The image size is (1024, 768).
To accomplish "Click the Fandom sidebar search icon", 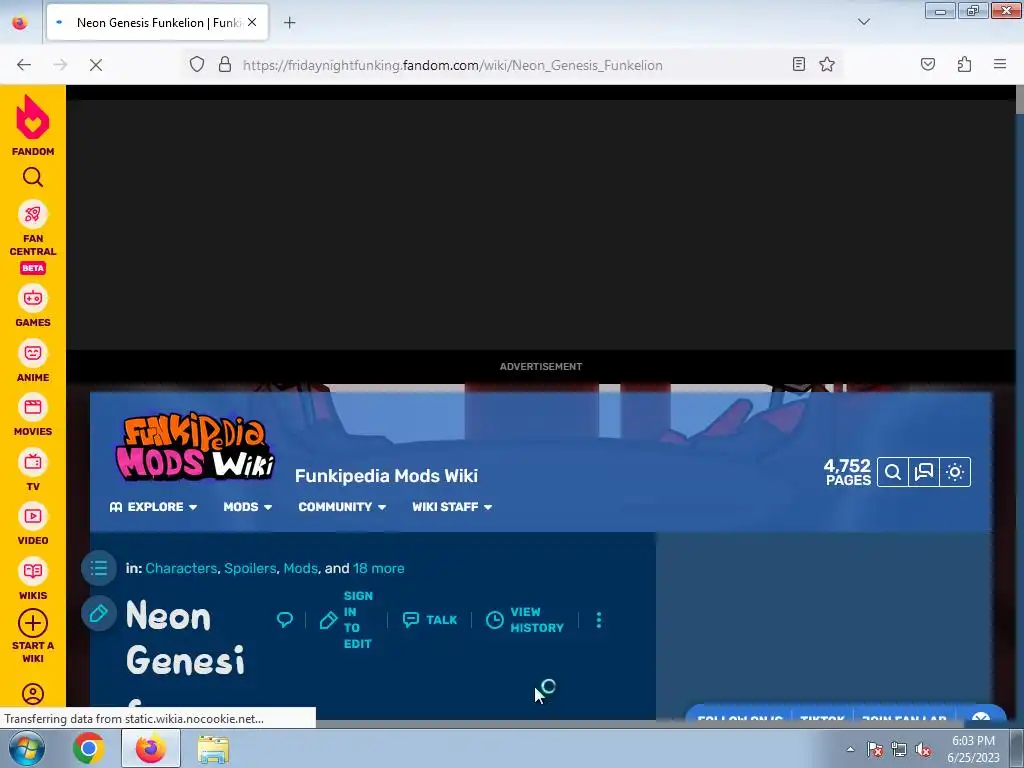I will pos(33,177).
